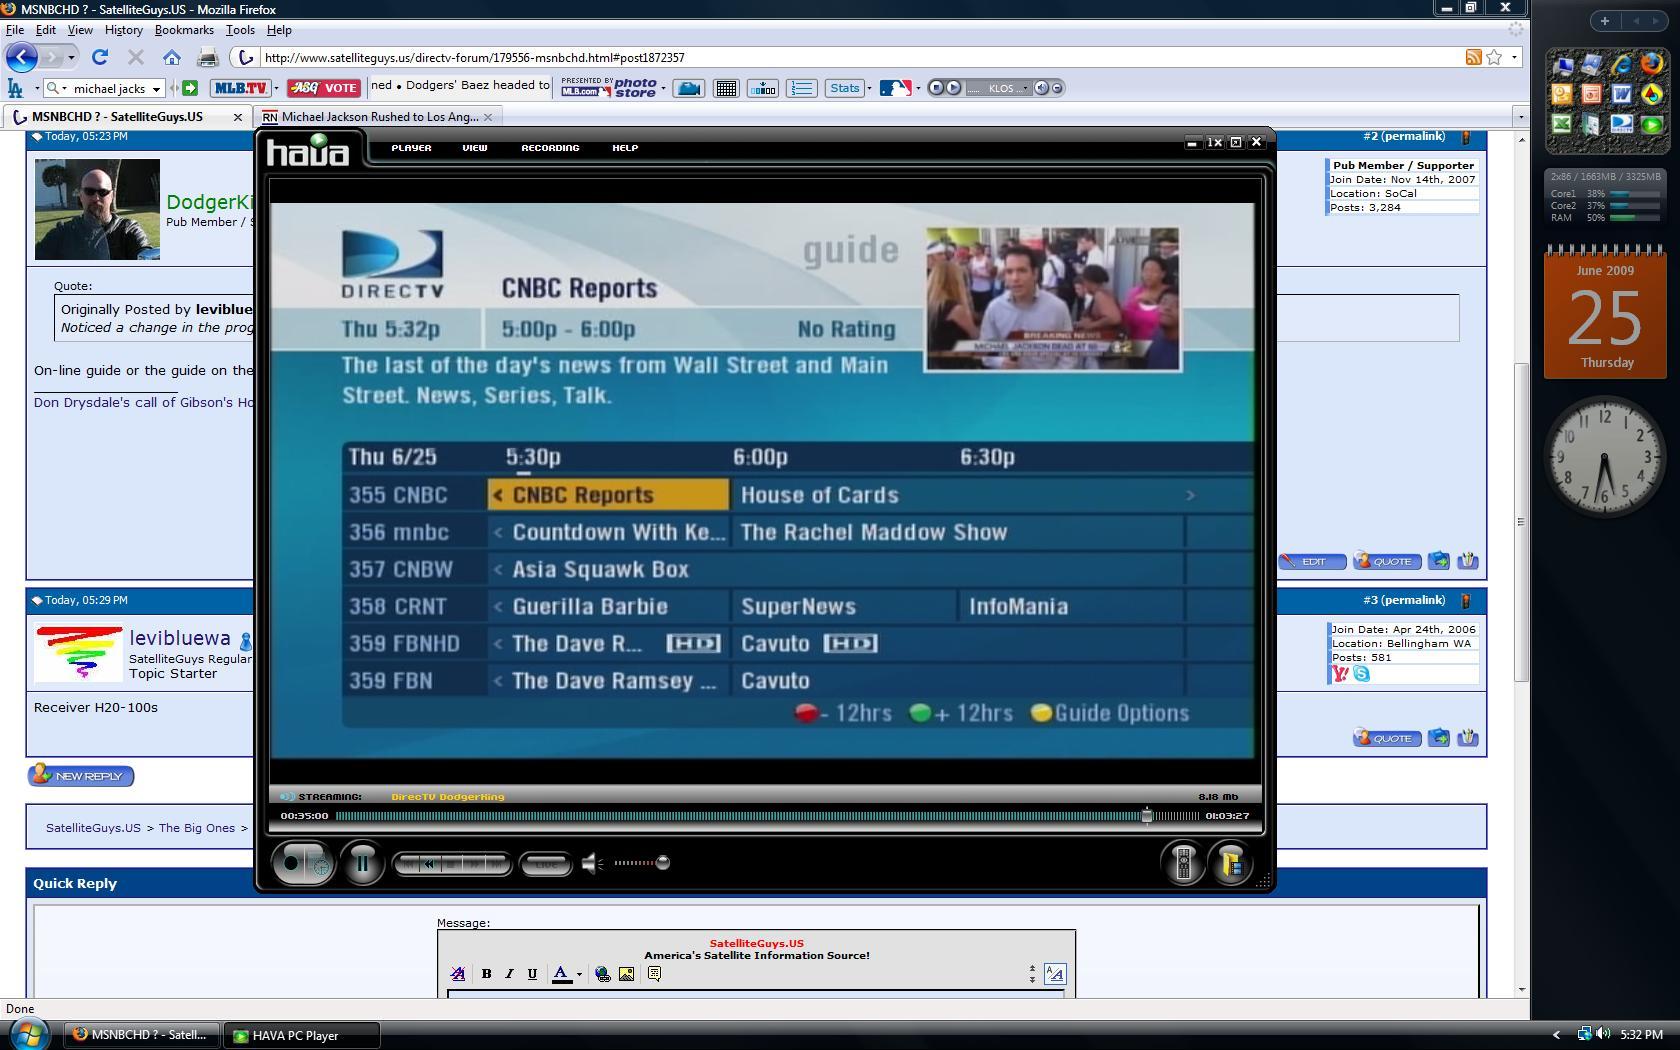This screenshot has width=1680, height=1050.
Task: Open the HAVA Recording menu
Action: click(550, 147)
